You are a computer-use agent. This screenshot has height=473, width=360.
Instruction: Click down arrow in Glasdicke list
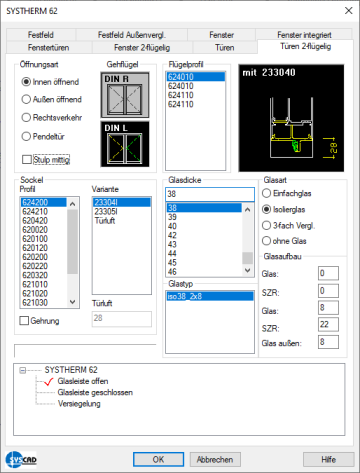[x=247, y=270]
